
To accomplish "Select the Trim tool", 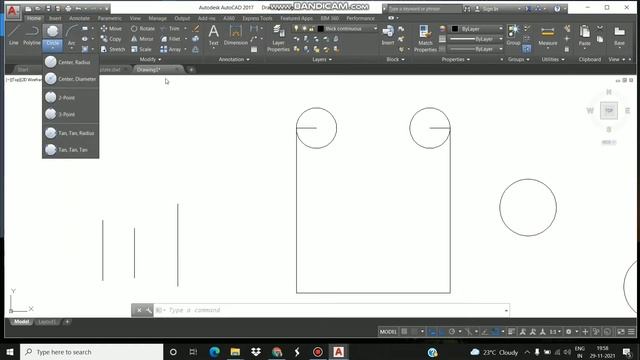I will point(170,29).
